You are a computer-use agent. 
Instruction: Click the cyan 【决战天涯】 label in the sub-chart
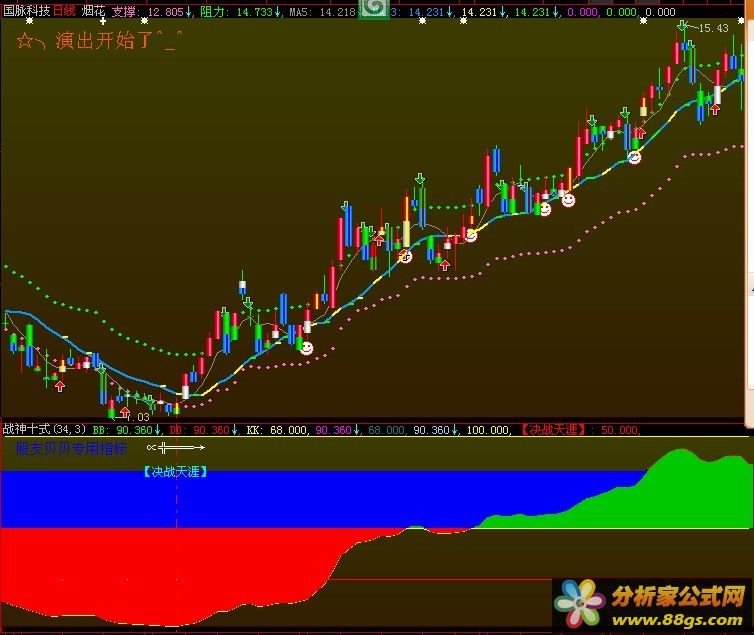click(x=176, y=472)
